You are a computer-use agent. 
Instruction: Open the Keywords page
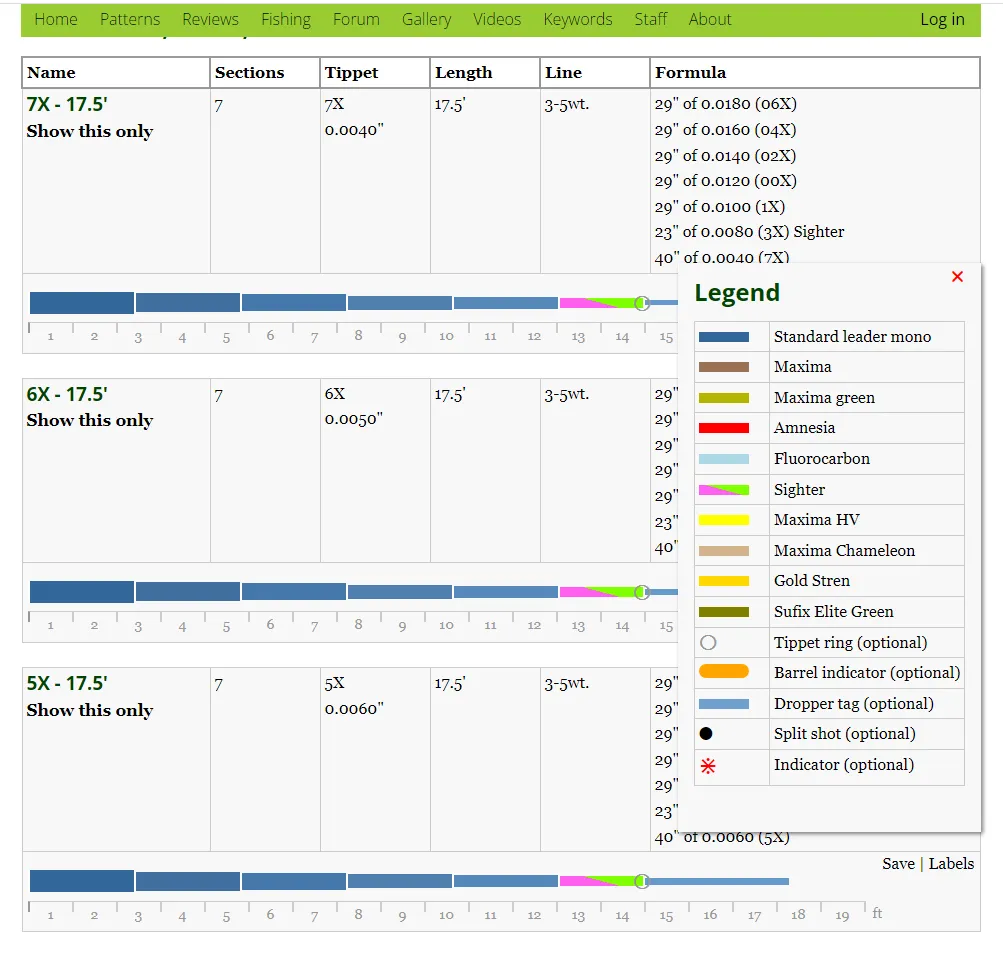point(578,19)
